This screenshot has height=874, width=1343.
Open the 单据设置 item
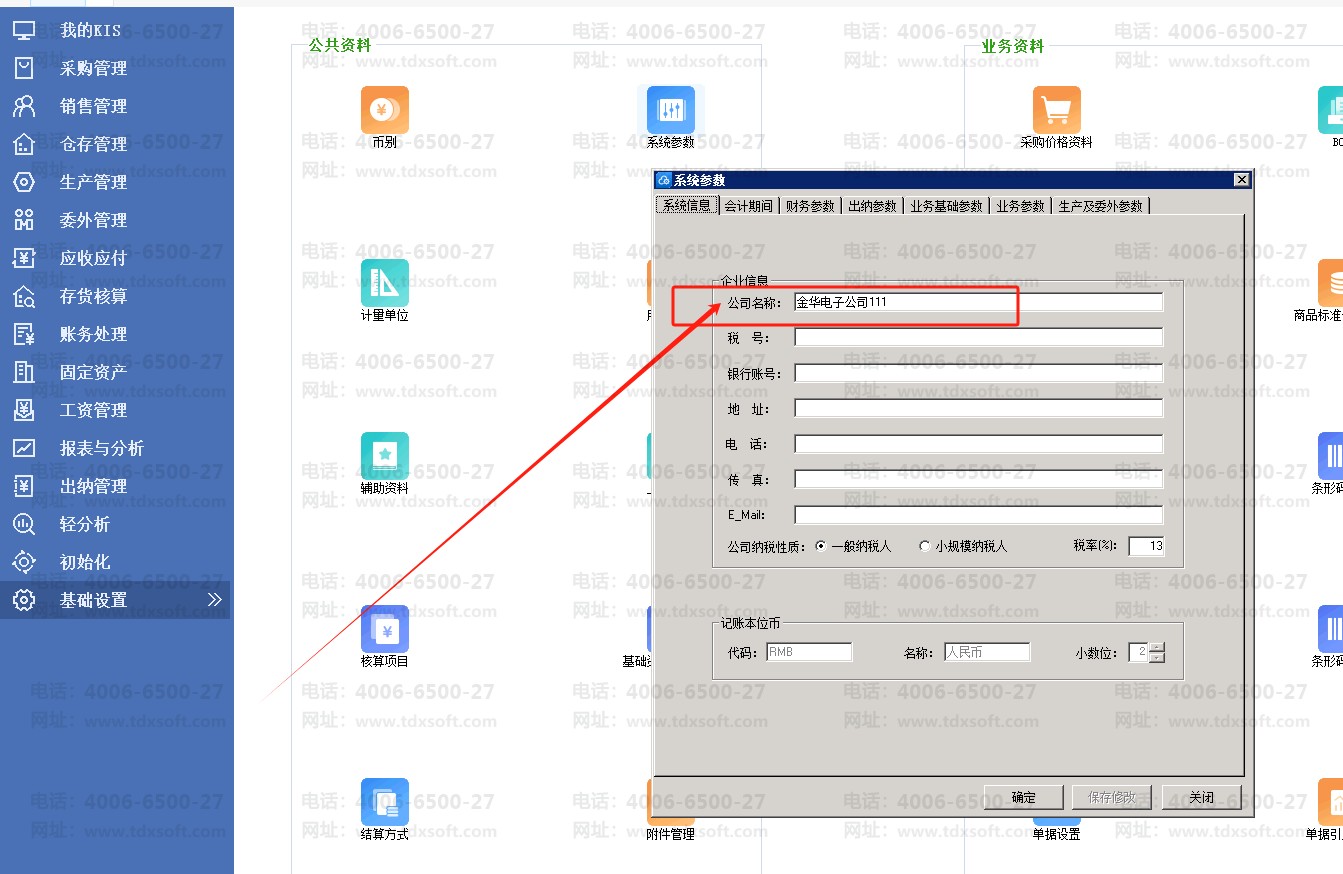(1057, 834)
